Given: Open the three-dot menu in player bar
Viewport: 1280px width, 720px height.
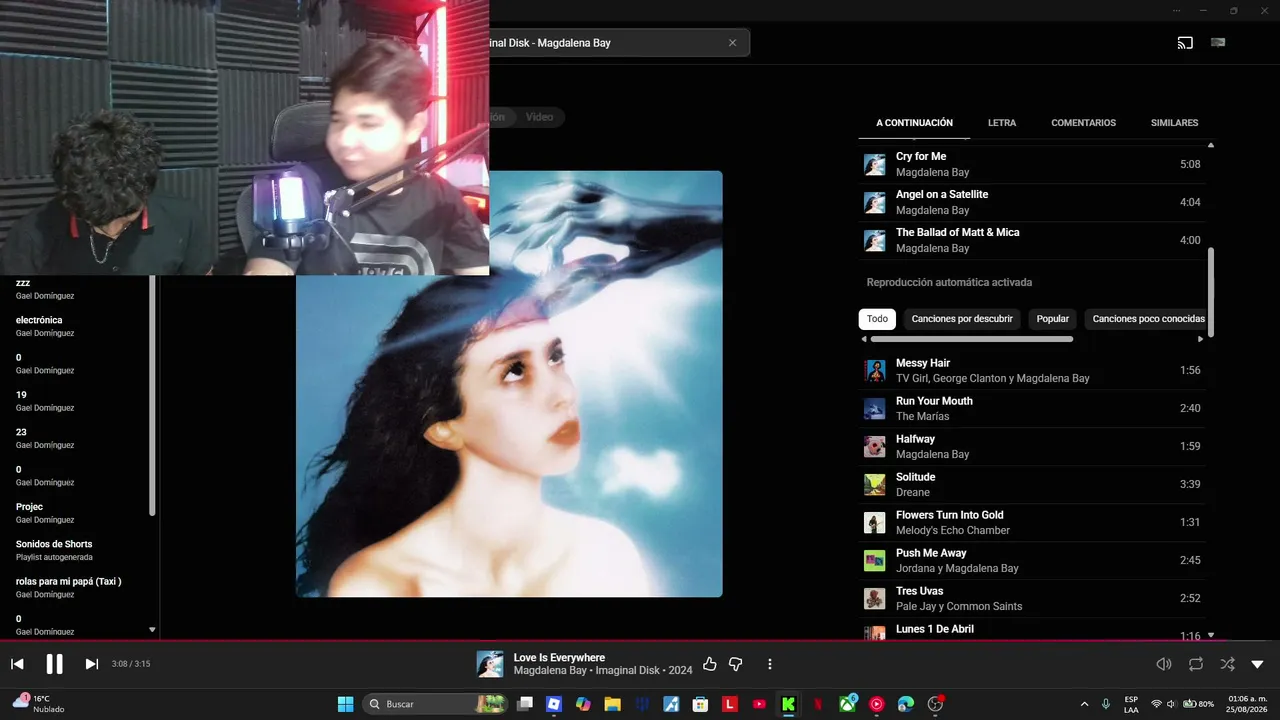Looking at the screenshot, I should pos(769,664).
